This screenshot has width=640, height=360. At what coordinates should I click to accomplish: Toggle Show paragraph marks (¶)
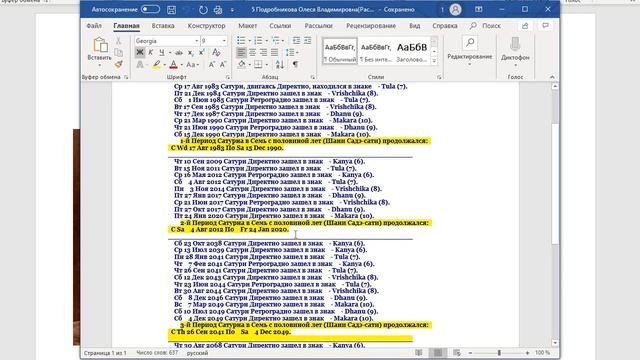tap(295, 64)
